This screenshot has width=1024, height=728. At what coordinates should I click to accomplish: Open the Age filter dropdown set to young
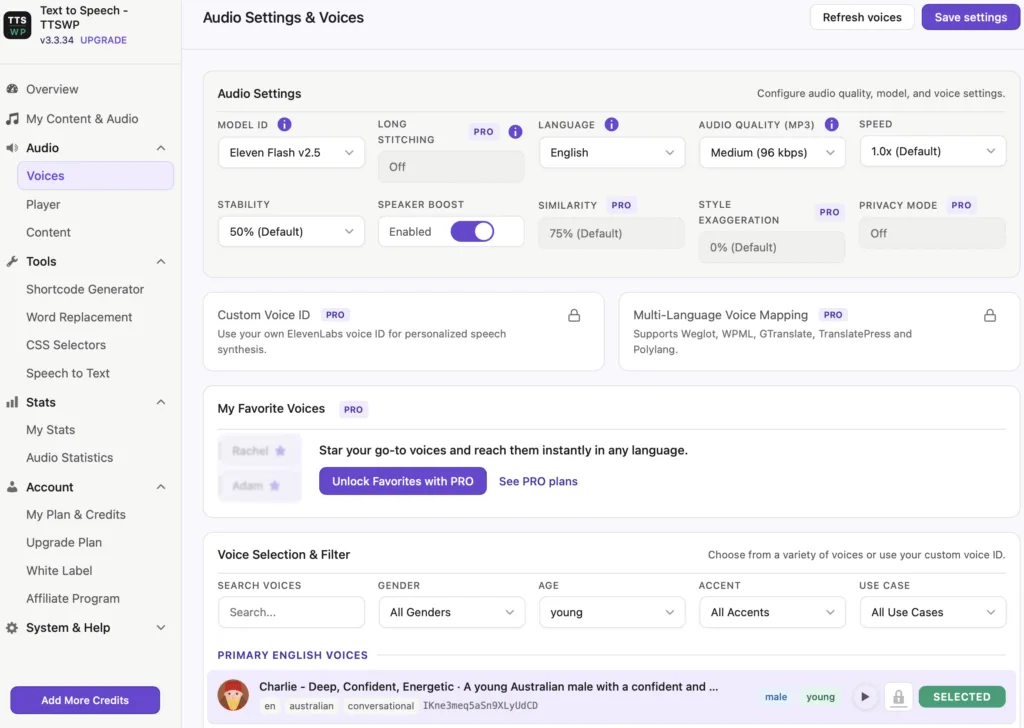pos(612,612)
